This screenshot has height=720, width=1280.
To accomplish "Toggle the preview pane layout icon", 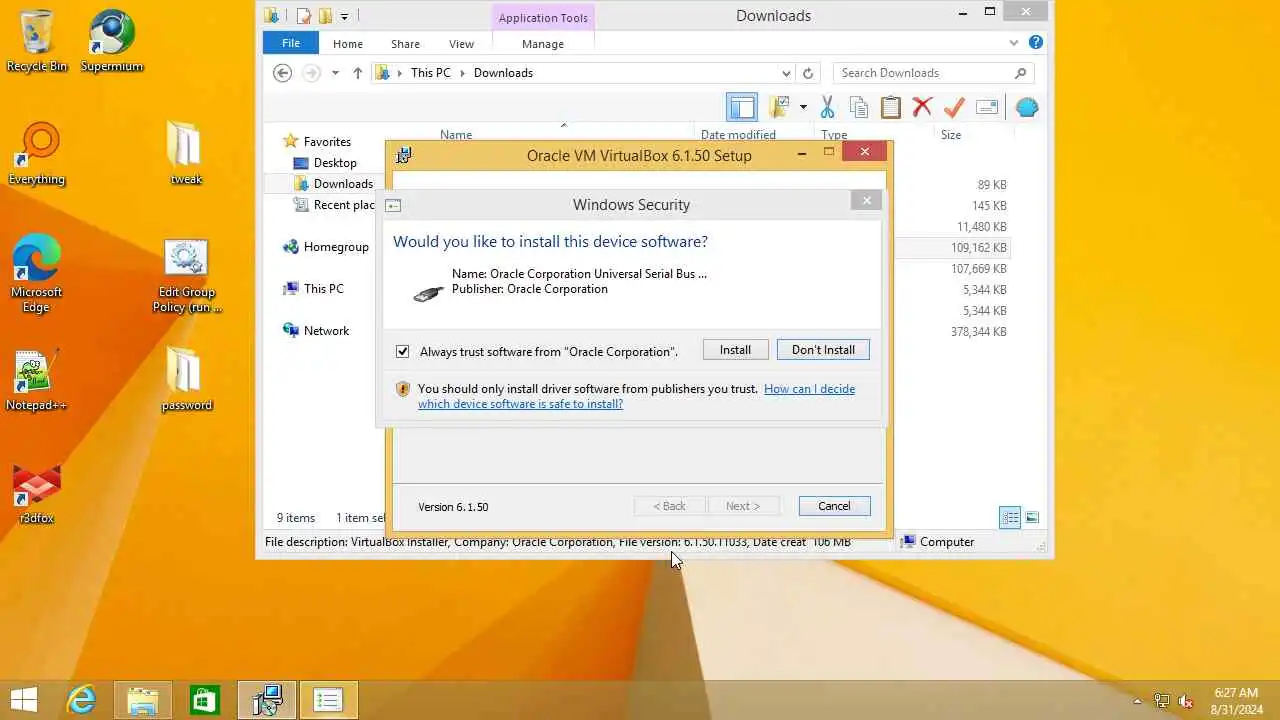I will click(741, 107).
